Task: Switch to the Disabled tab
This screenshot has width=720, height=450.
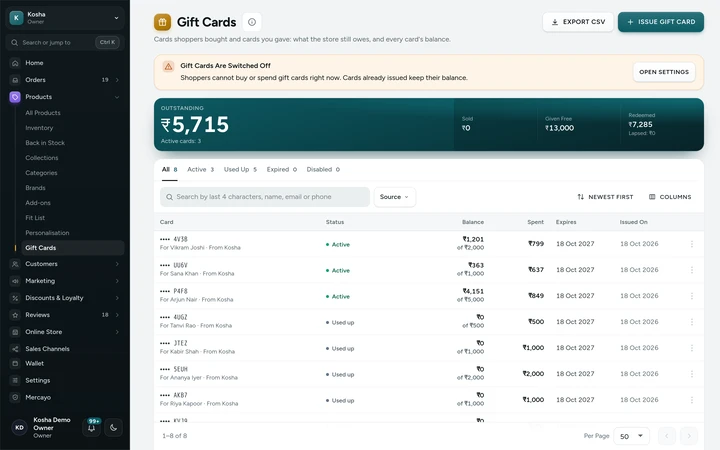Action: [x=323, y=169]
